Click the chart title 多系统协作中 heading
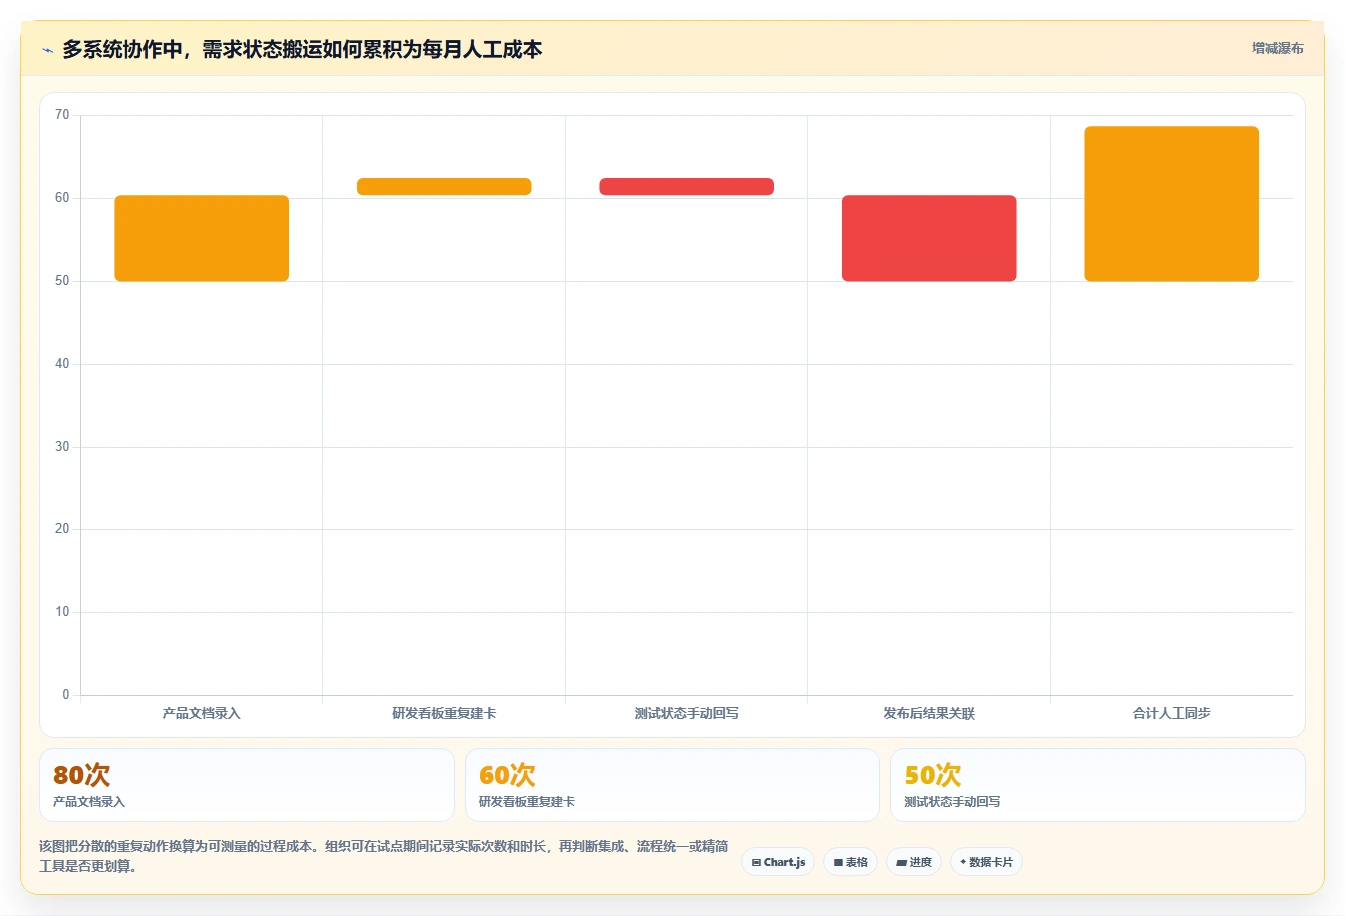1345x916 pixels. [302, 49]
